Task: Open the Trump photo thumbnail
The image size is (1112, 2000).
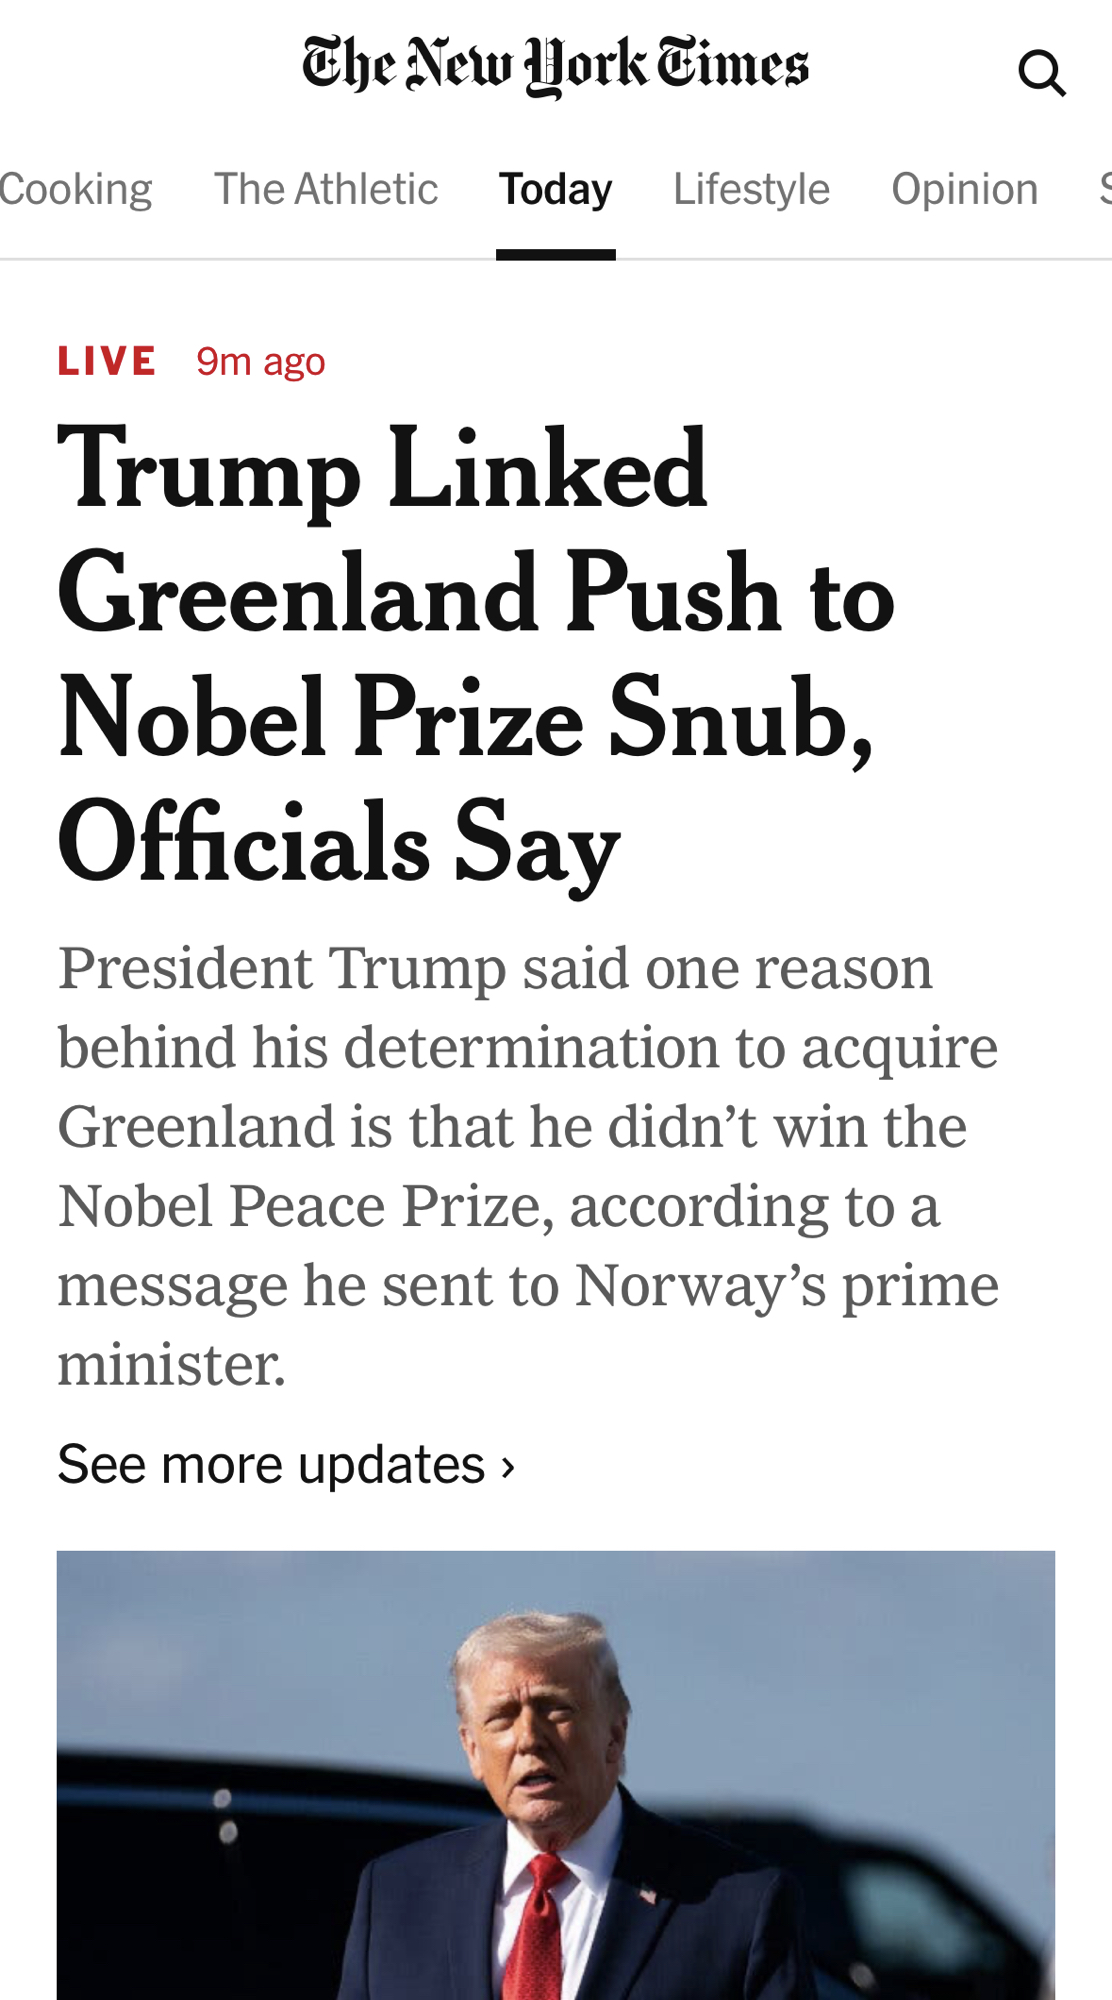Action: [x=555, y=1775]
